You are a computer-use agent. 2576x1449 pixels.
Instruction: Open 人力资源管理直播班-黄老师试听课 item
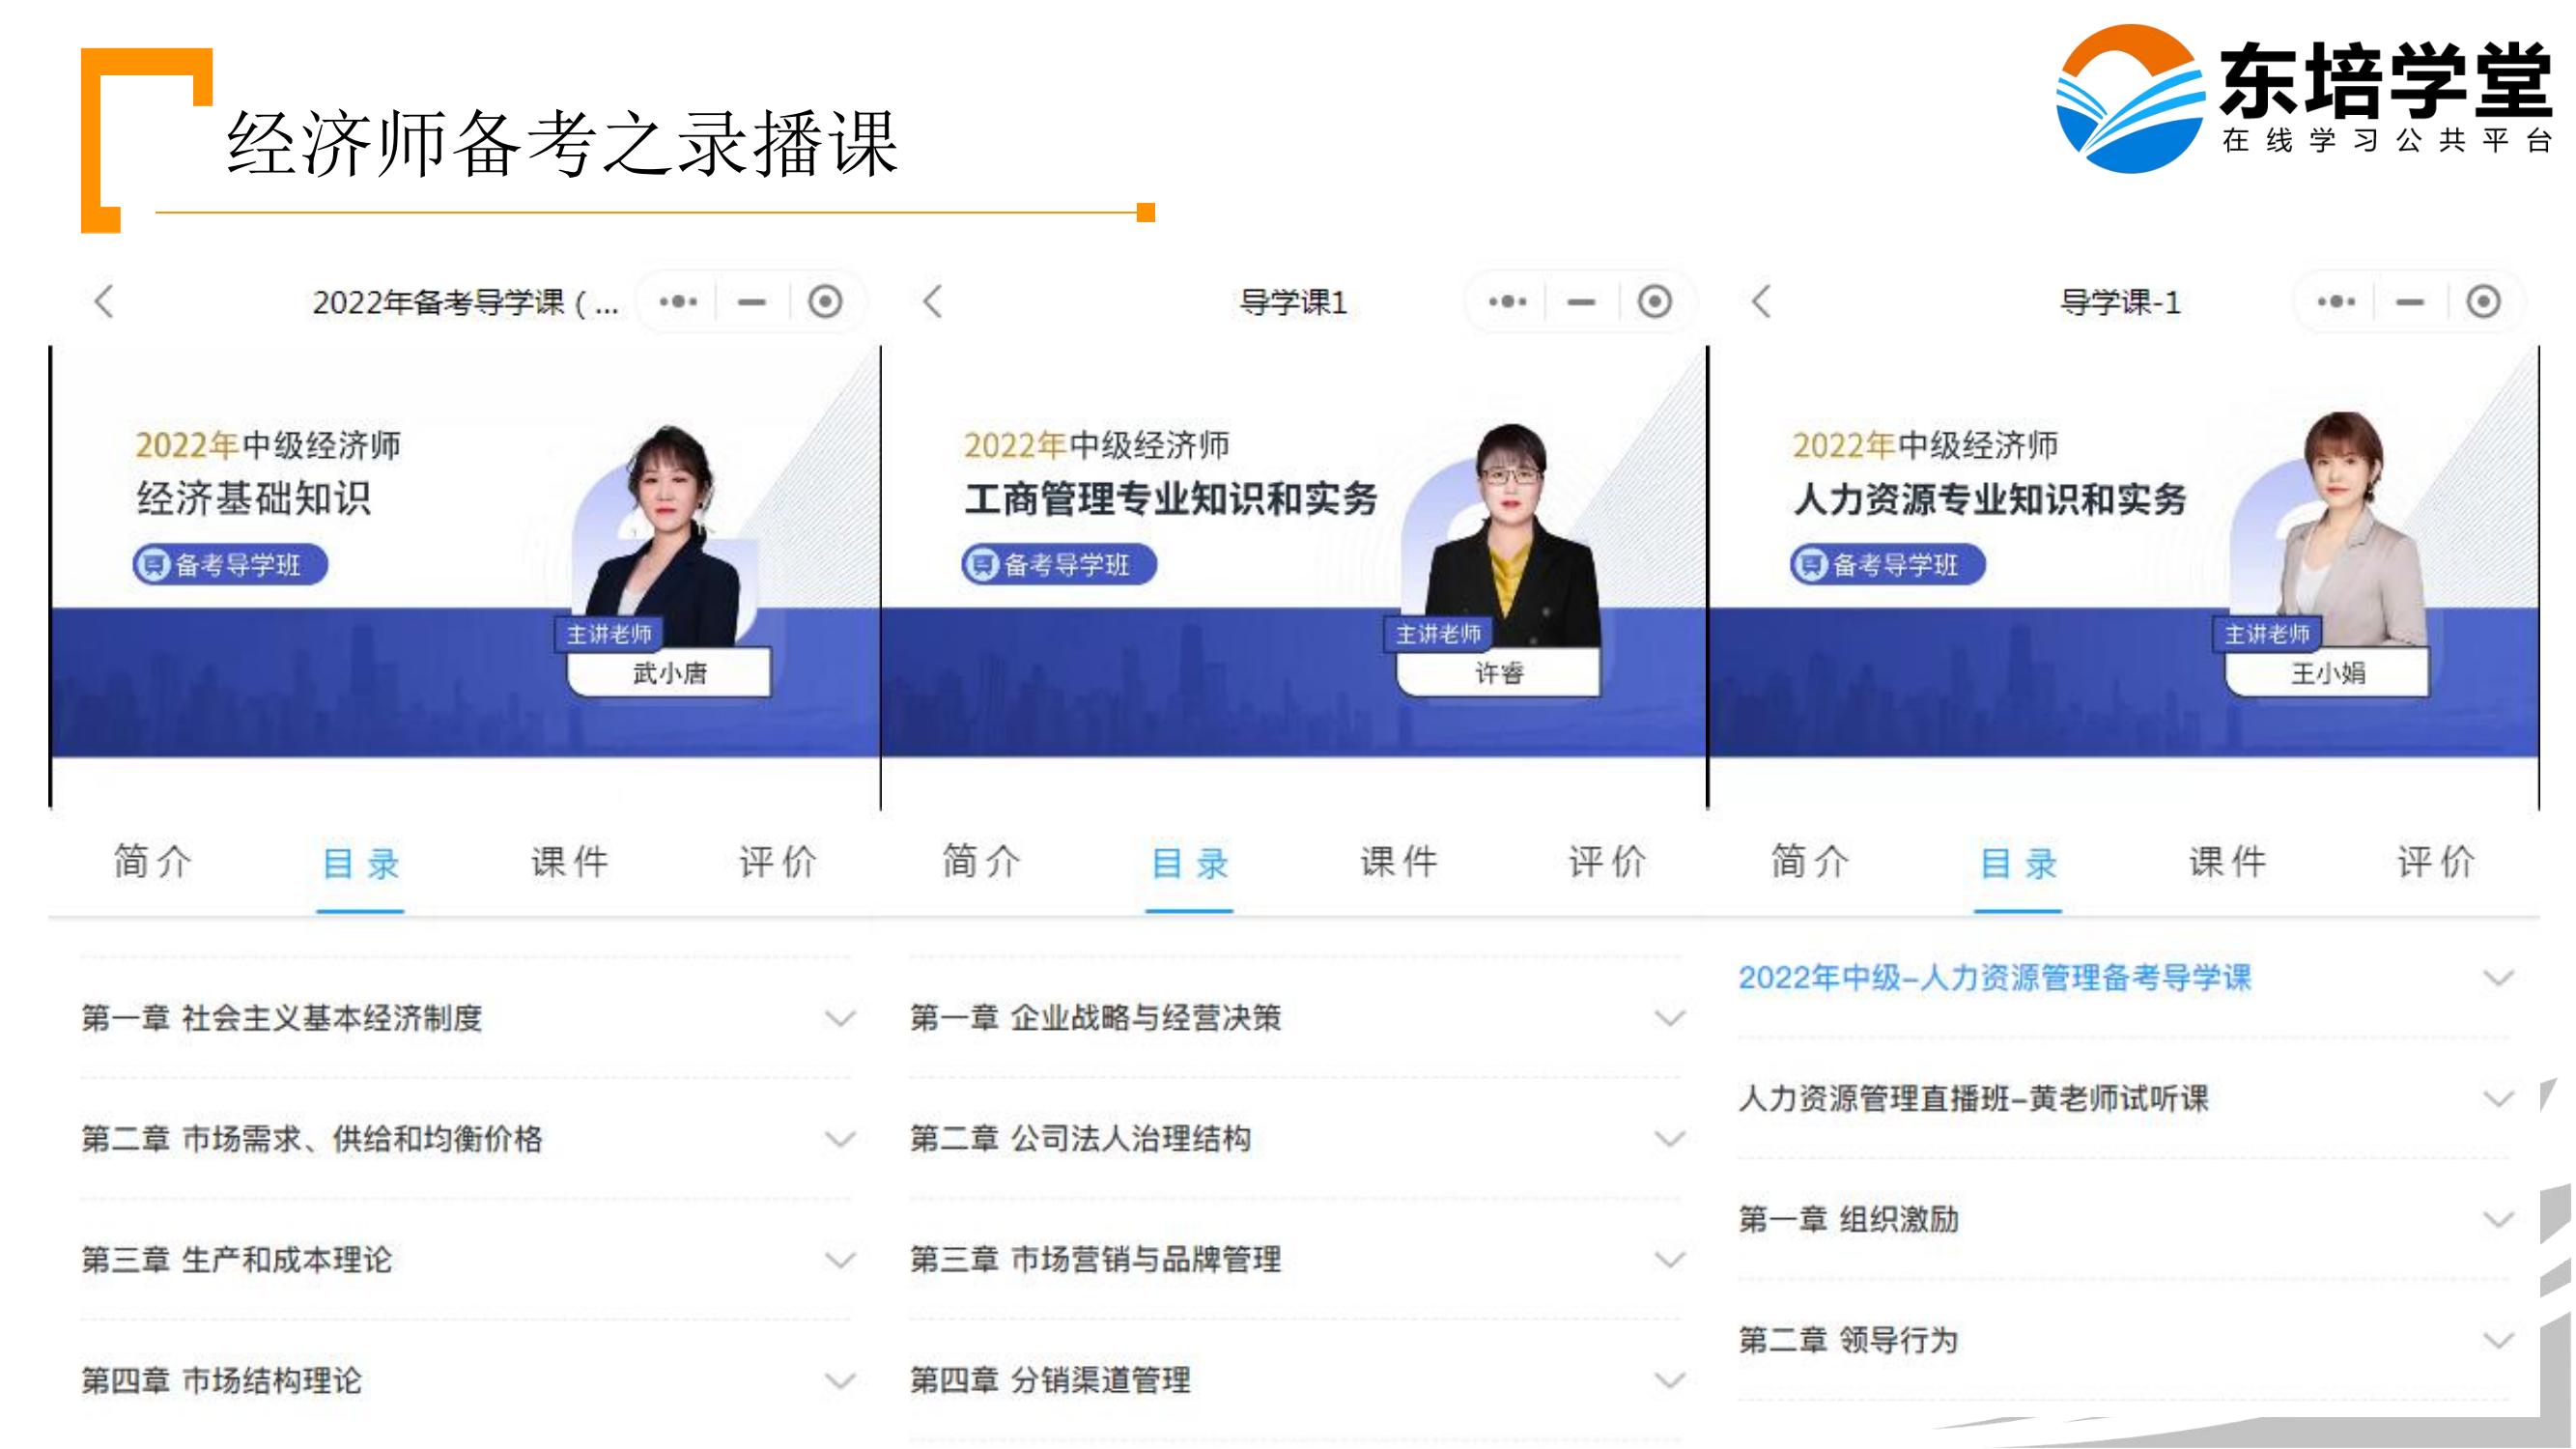pos(1973,1099)
